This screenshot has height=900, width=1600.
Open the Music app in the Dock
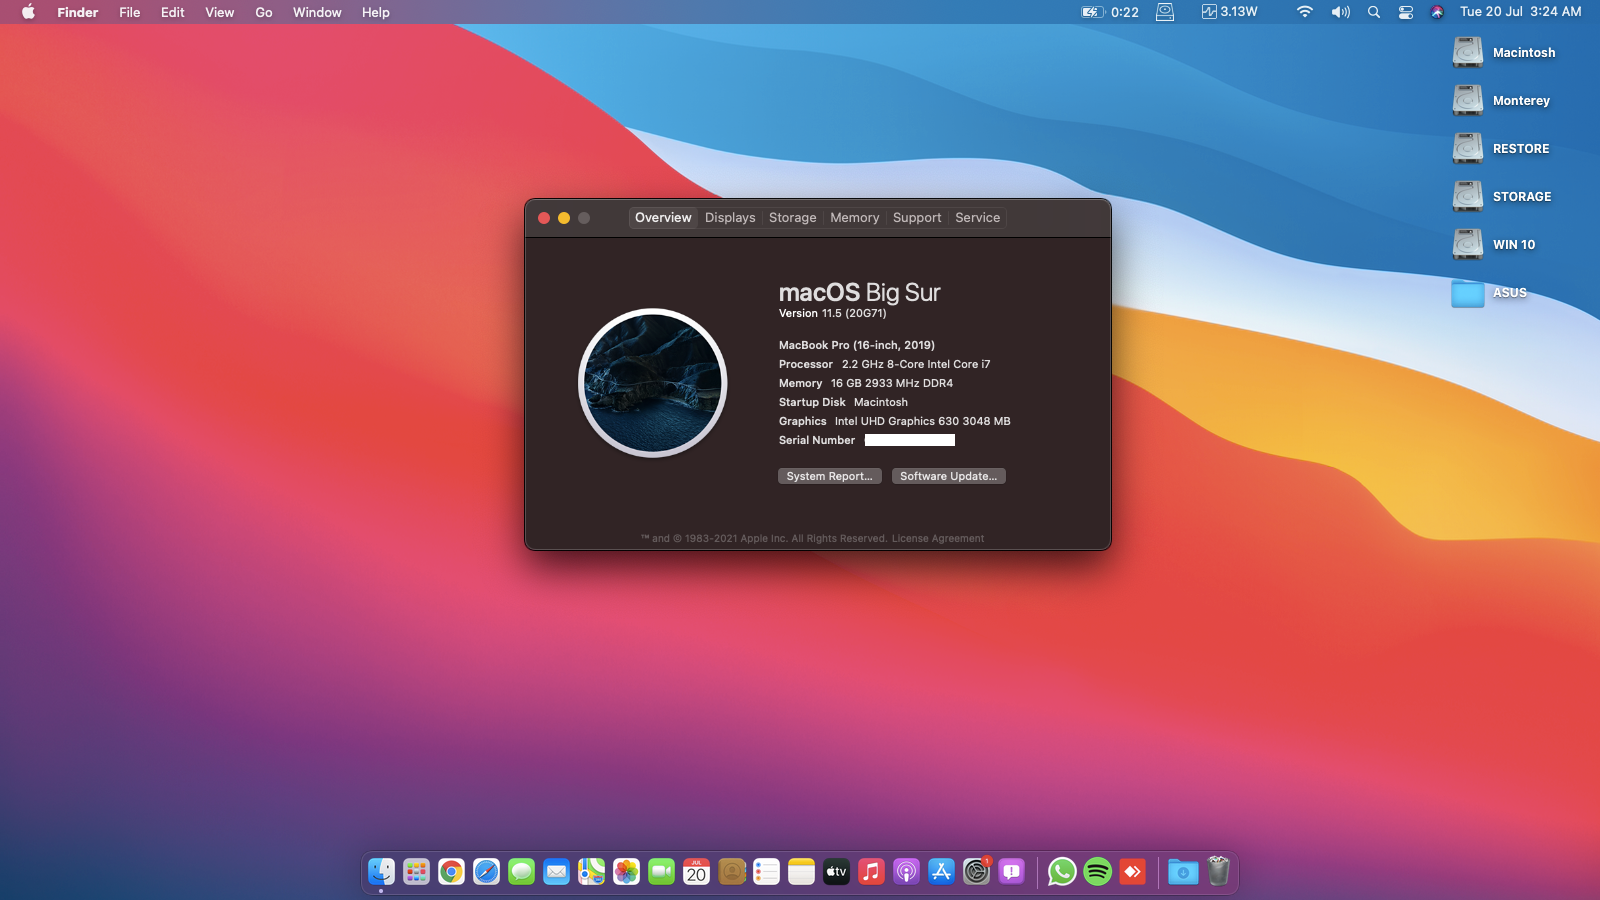coord(871,872)
